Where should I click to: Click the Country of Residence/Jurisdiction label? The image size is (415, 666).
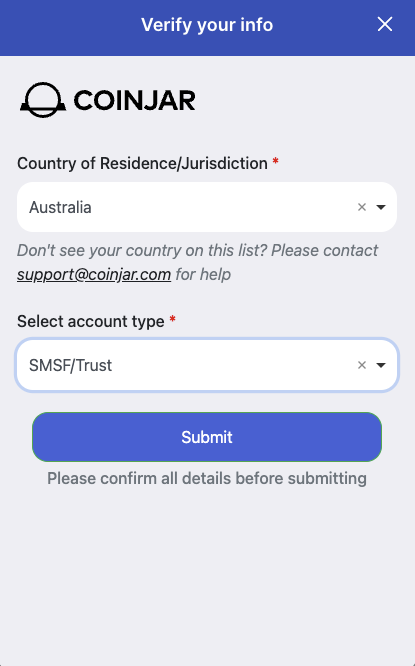coord(142,164)
